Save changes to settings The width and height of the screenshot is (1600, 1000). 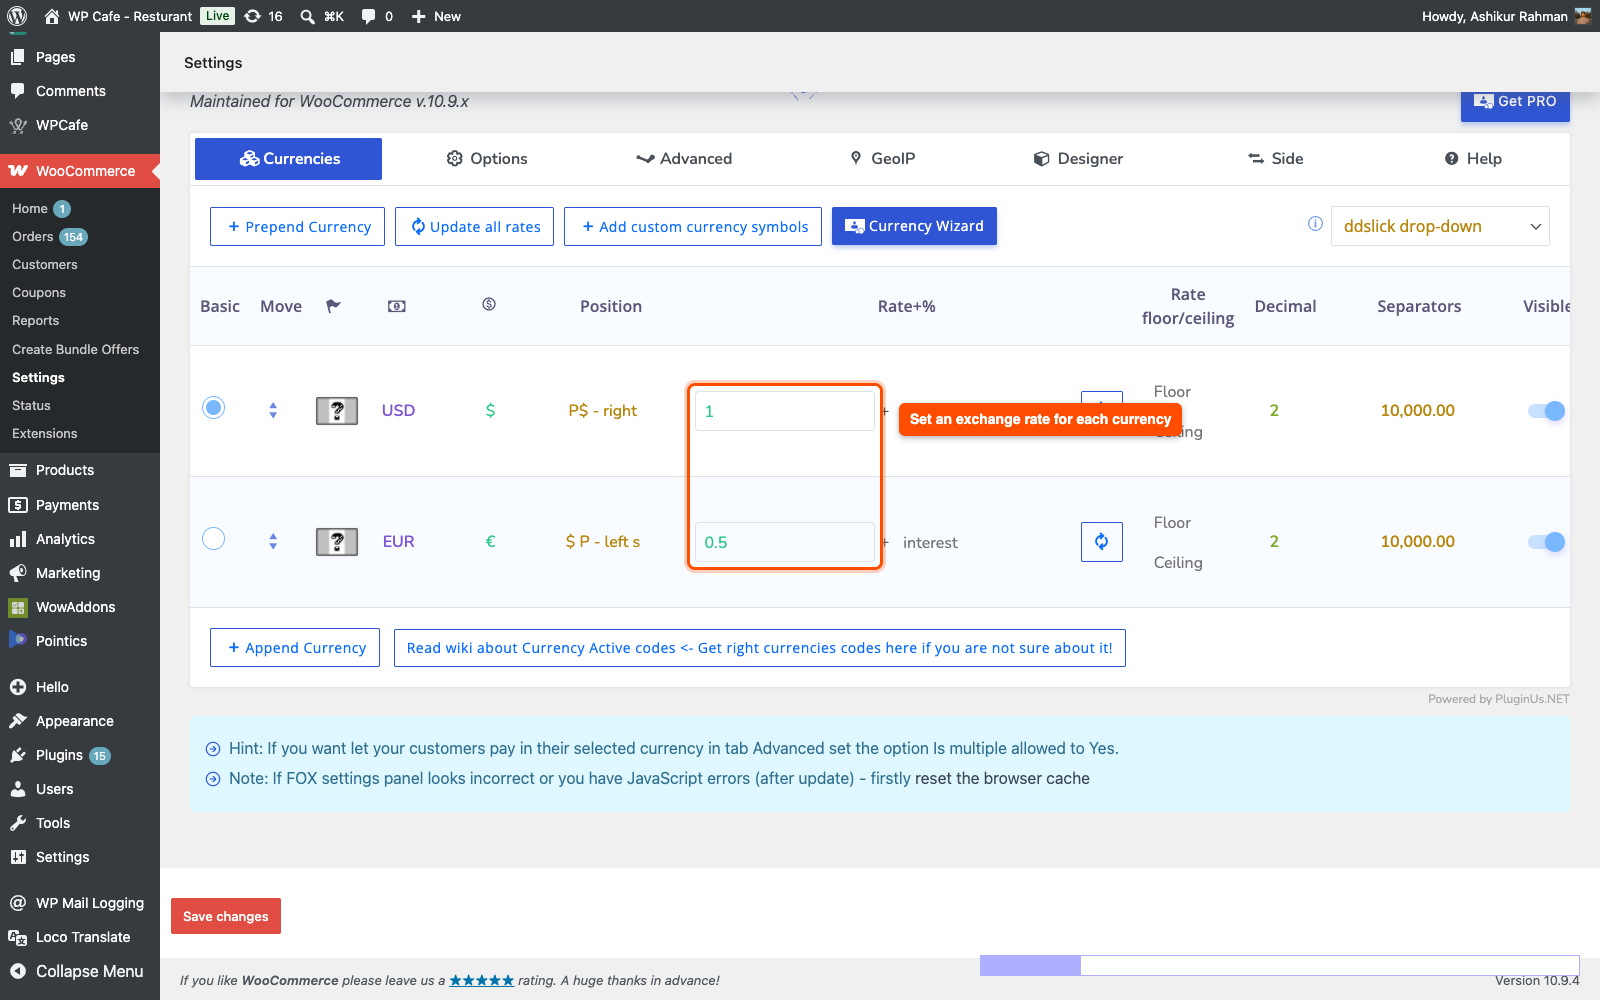coord(226,916)
